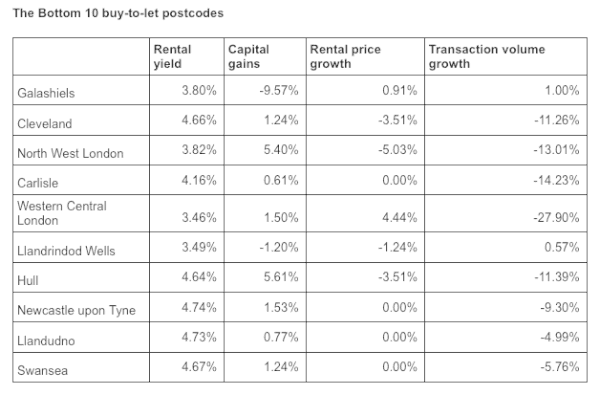Select Newcastle's 4.74% rental yield cell

[x=199, y=307]
